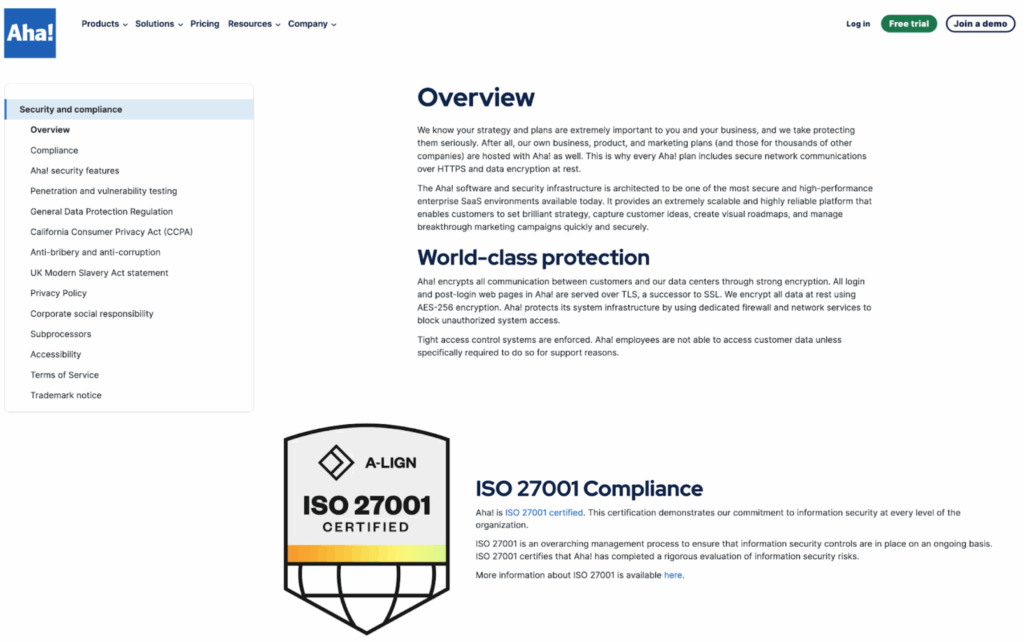Screen dimensions: 1024x642
Task: View Penetration and vulnerability testing
Action: [102, 191]
